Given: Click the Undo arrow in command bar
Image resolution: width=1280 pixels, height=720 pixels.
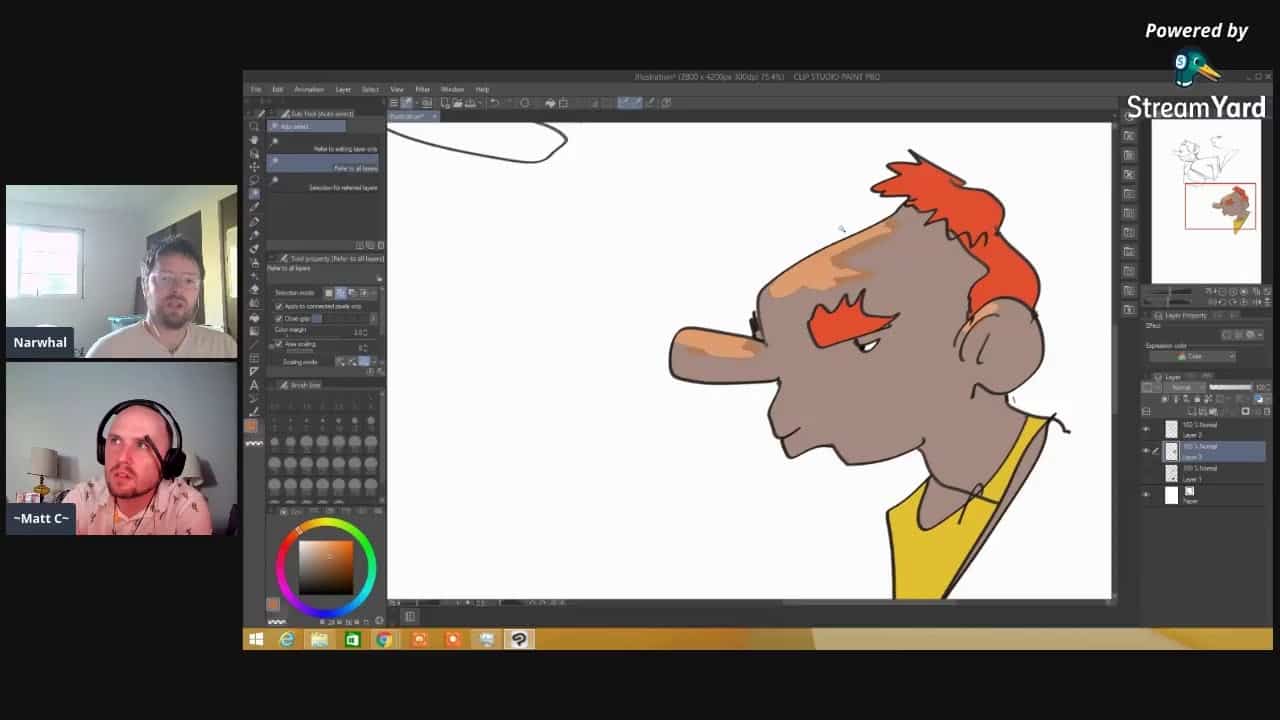Looking at the screenshot, I should [494, 102].
